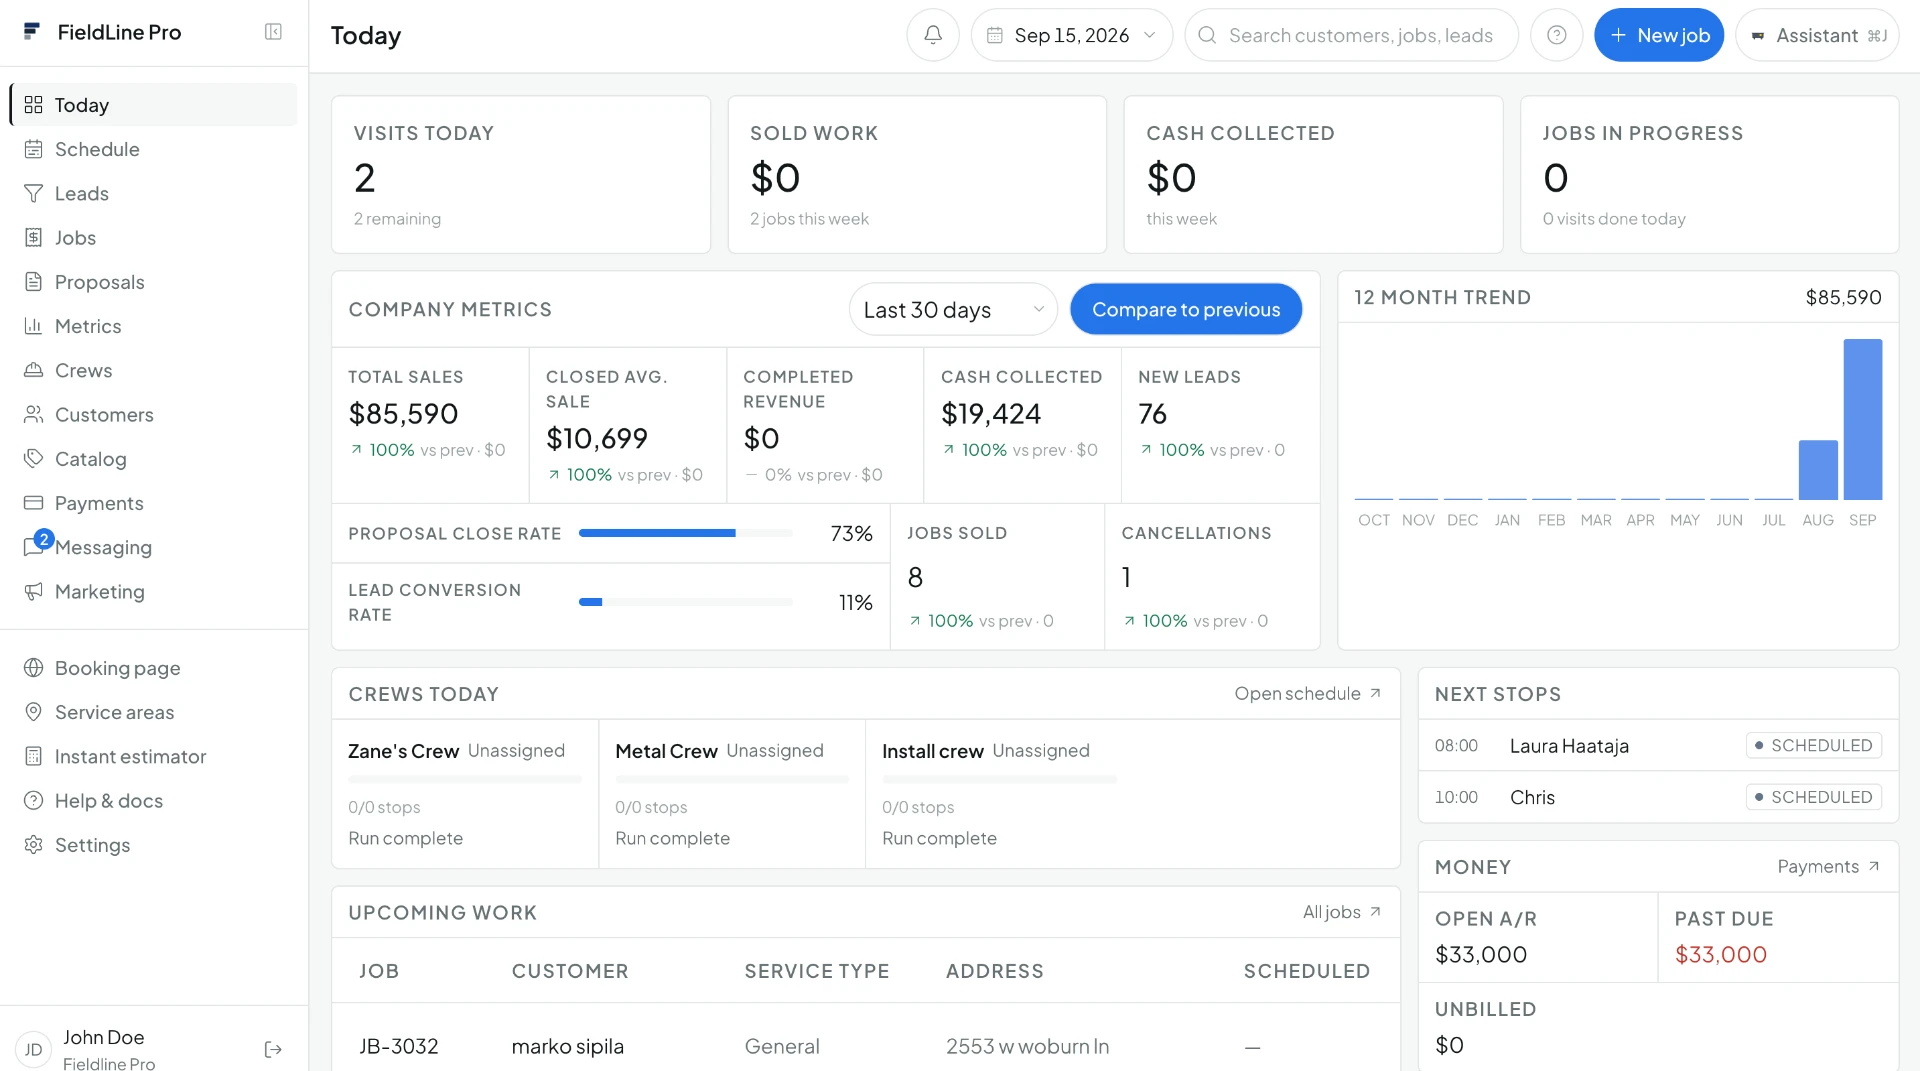Image resolution: width=1920 pixels, height=1071 pixels.
Task: Create a New job
Action: pyautogui.click(x=1658, y=35)
